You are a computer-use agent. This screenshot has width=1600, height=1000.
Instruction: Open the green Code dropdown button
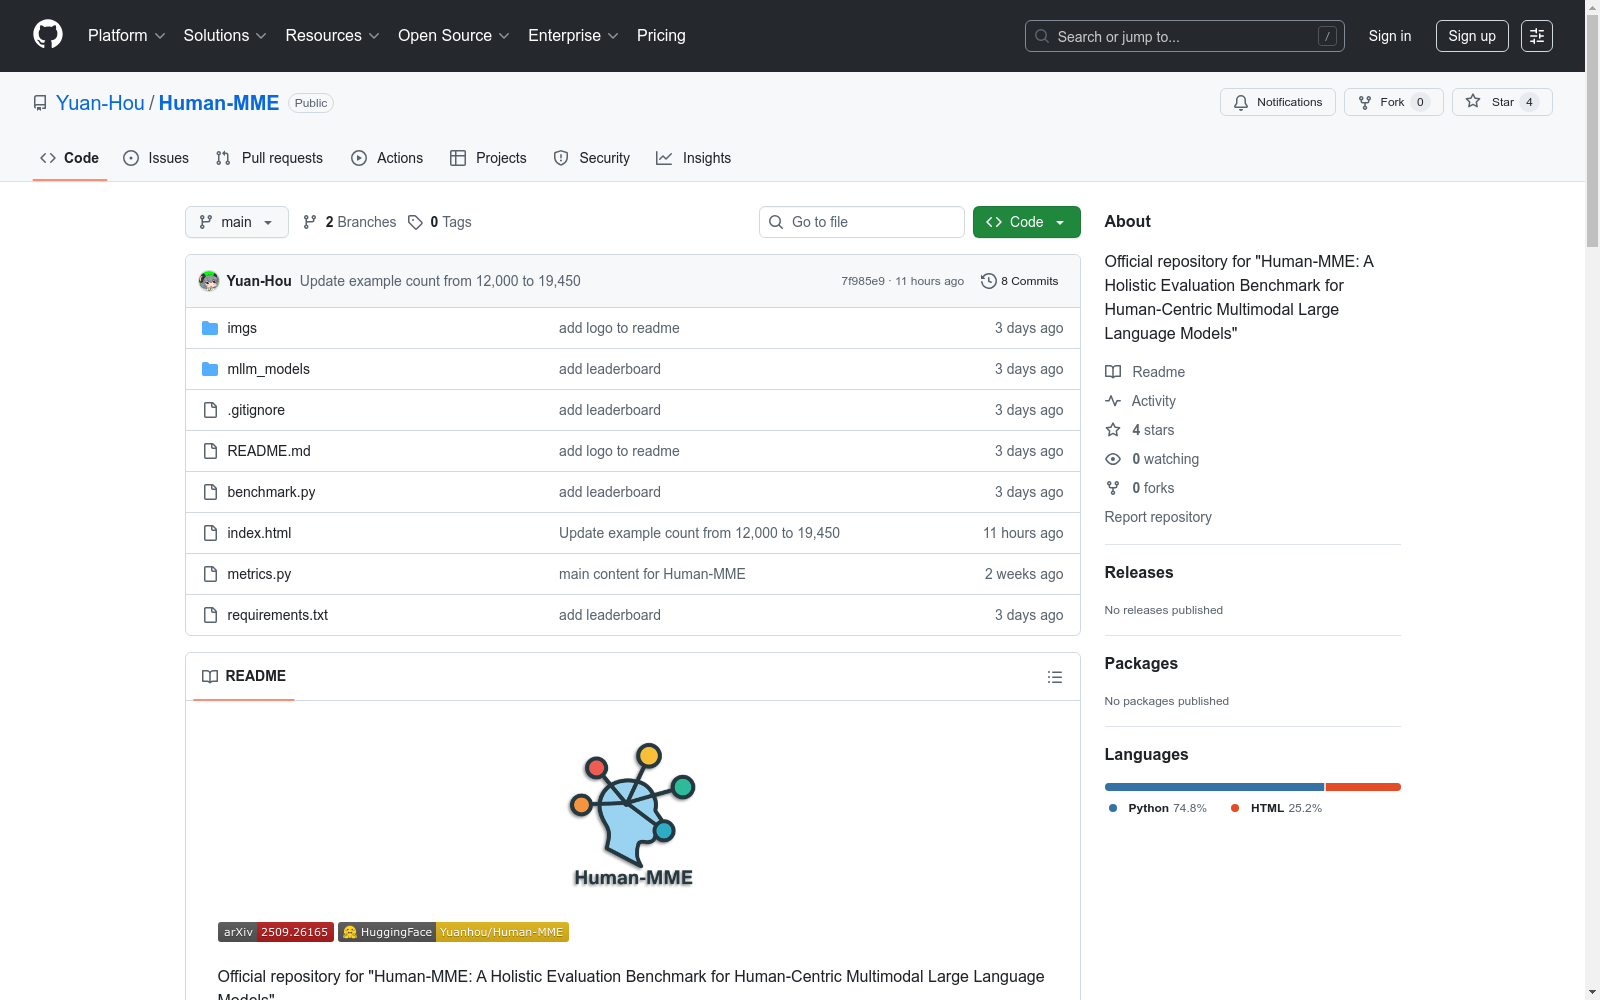[x=1026, y=222]
